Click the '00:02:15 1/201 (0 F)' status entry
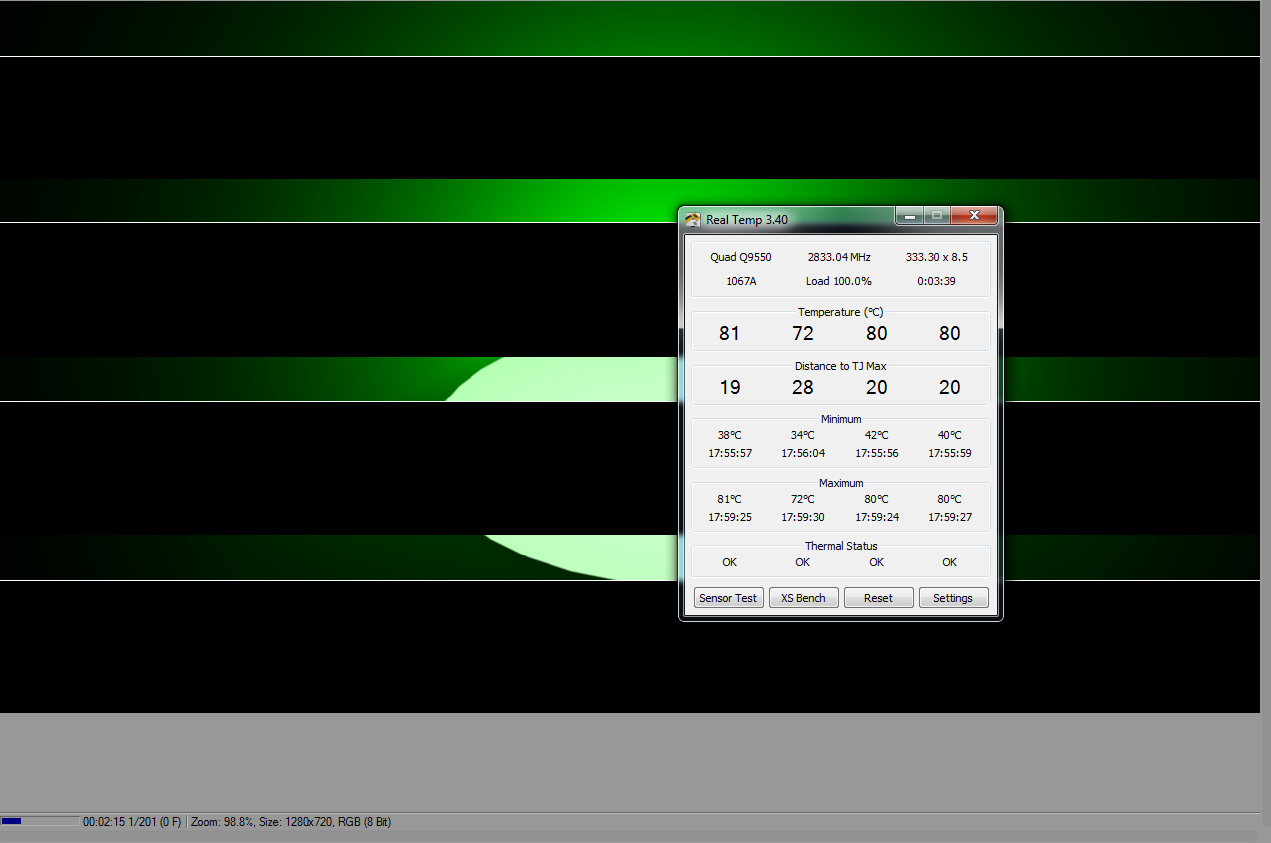Screen dimensions: 1271x843 [132, 822]
